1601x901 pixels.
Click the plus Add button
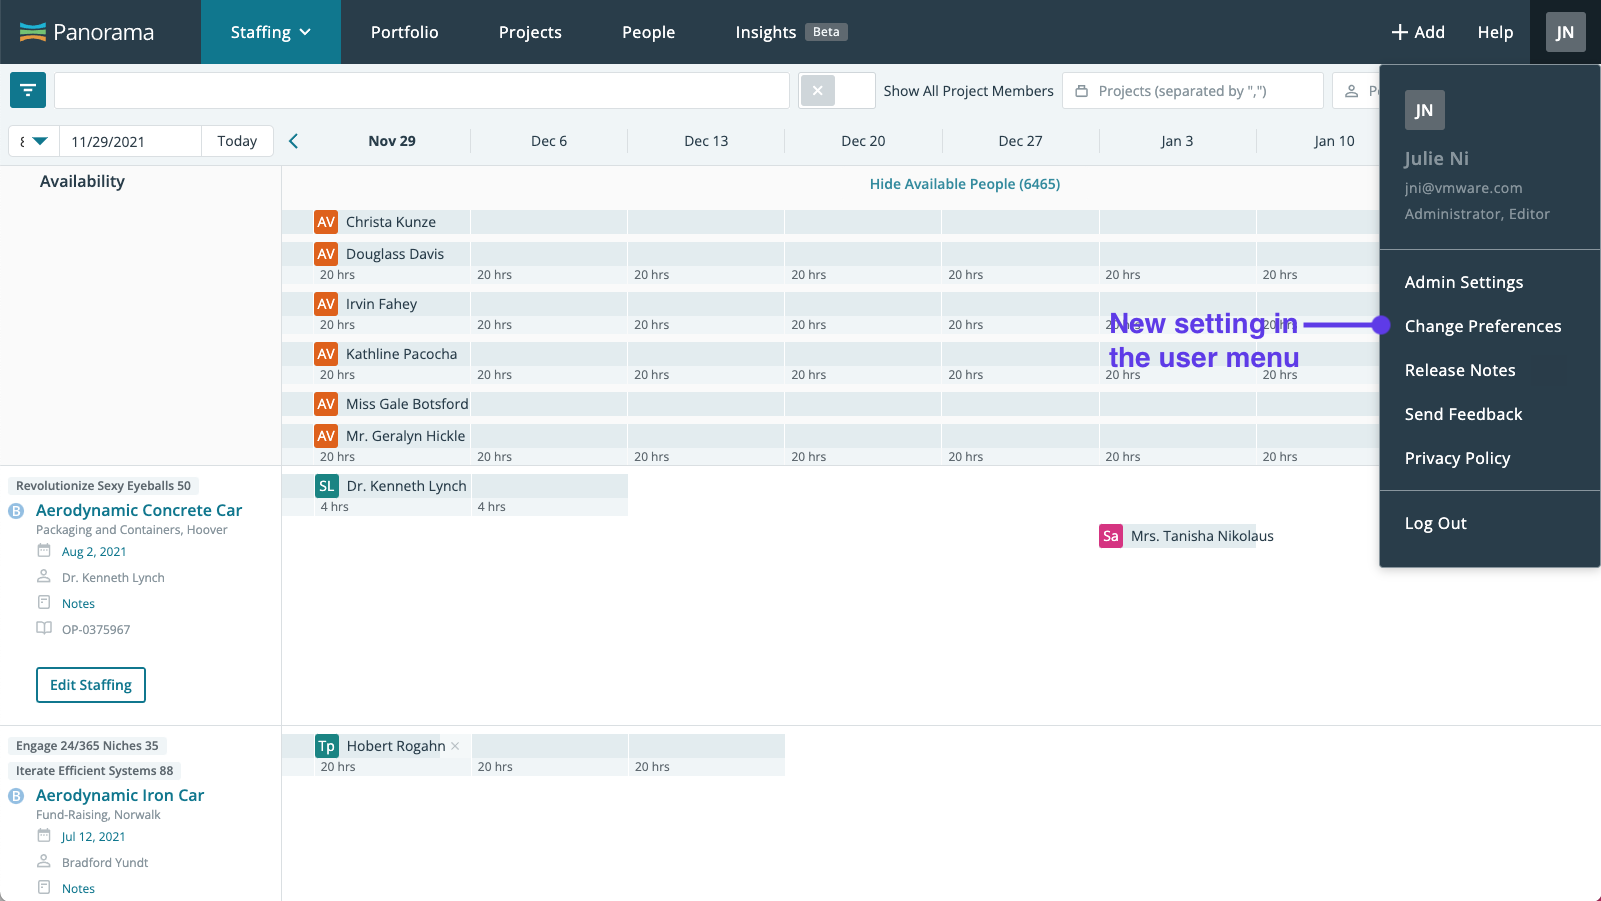(x=1418, y=32)
